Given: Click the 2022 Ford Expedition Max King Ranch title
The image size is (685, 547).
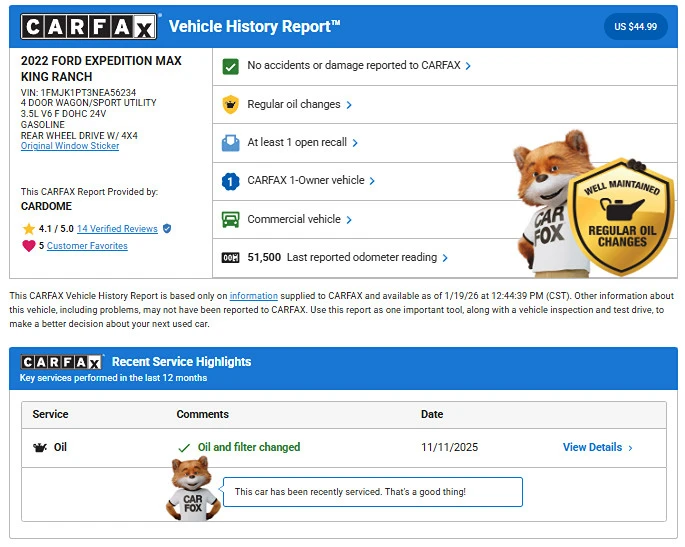Looking at the screenshot, I should [x=101, y=69].
